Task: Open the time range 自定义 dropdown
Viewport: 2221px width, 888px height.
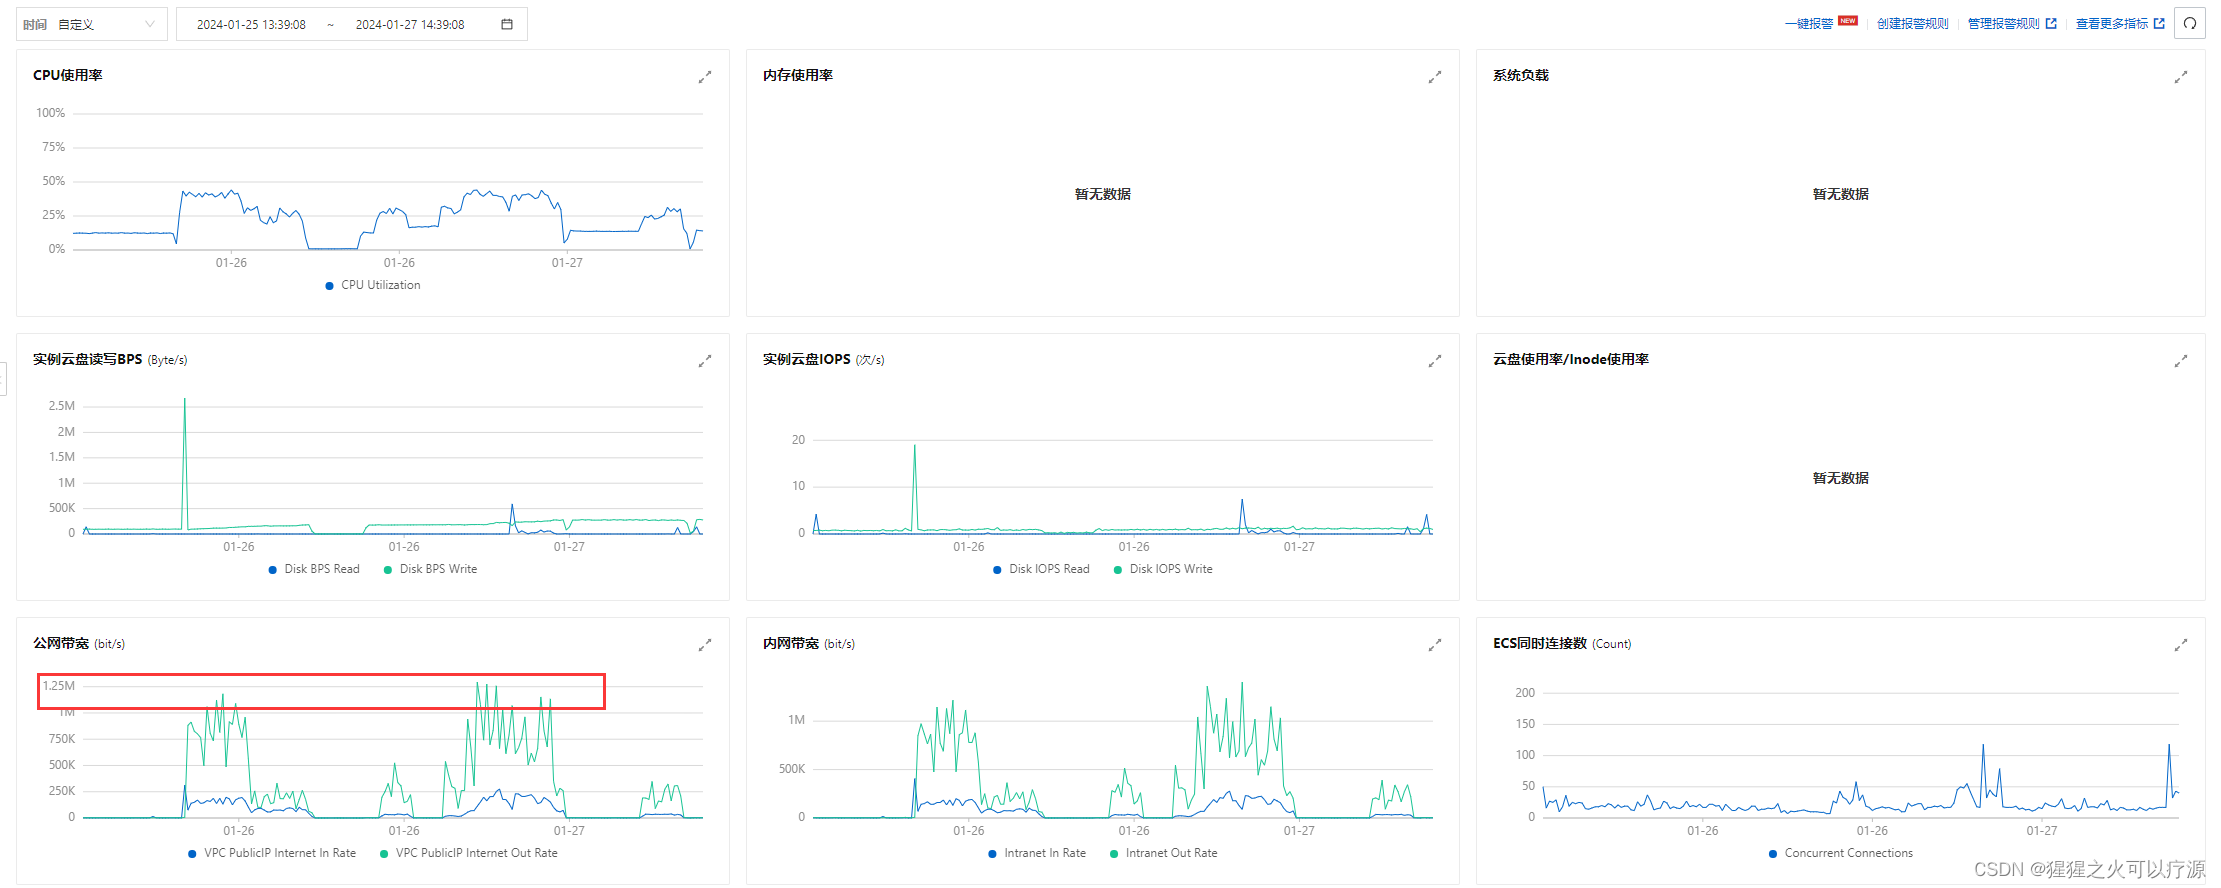Action: (x=92, y=24)
